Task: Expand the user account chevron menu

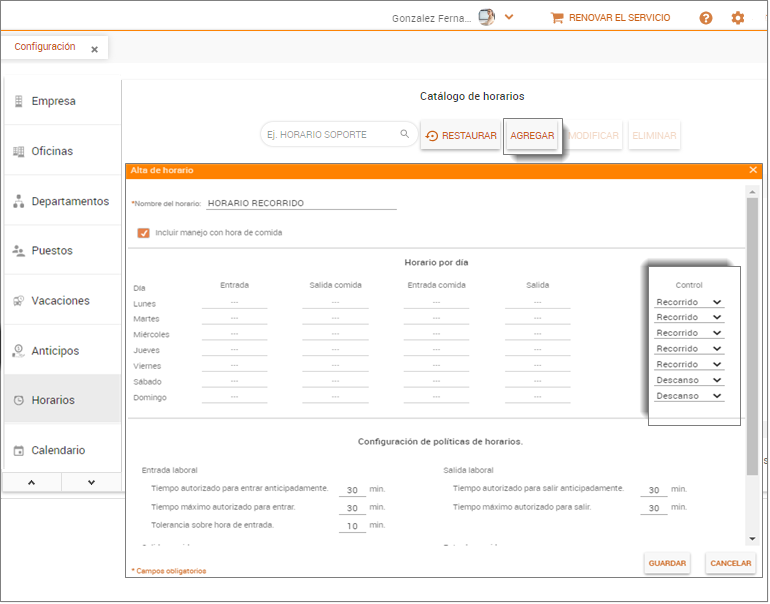Action: click(x=509, y=17)
